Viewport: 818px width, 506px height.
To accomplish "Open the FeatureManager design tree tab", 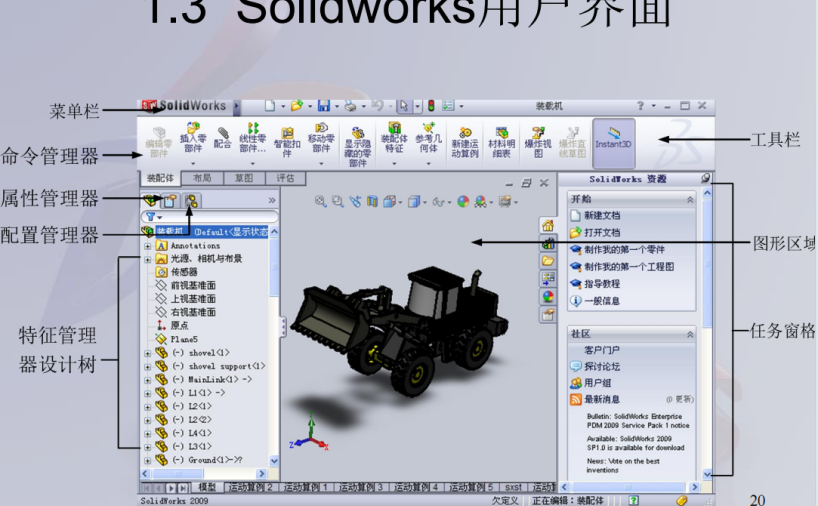I will click(150, 200).
